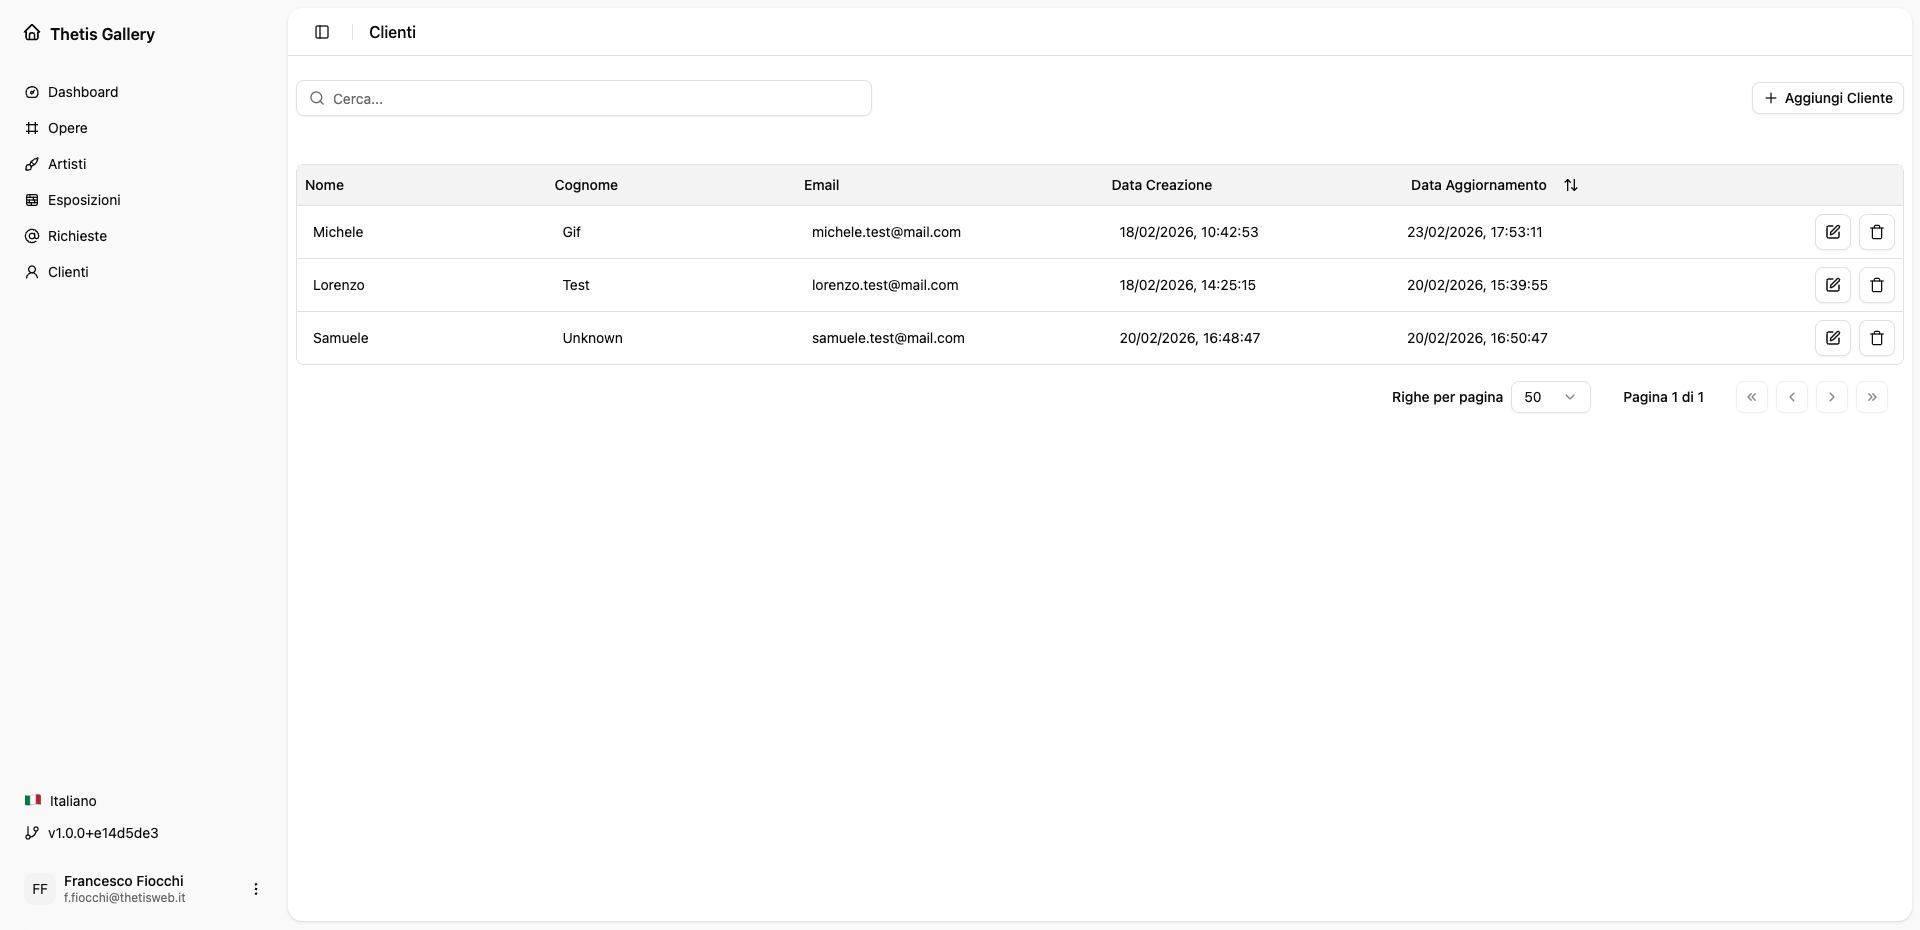Delete Michele Gif's client record

pos(1876,232)
